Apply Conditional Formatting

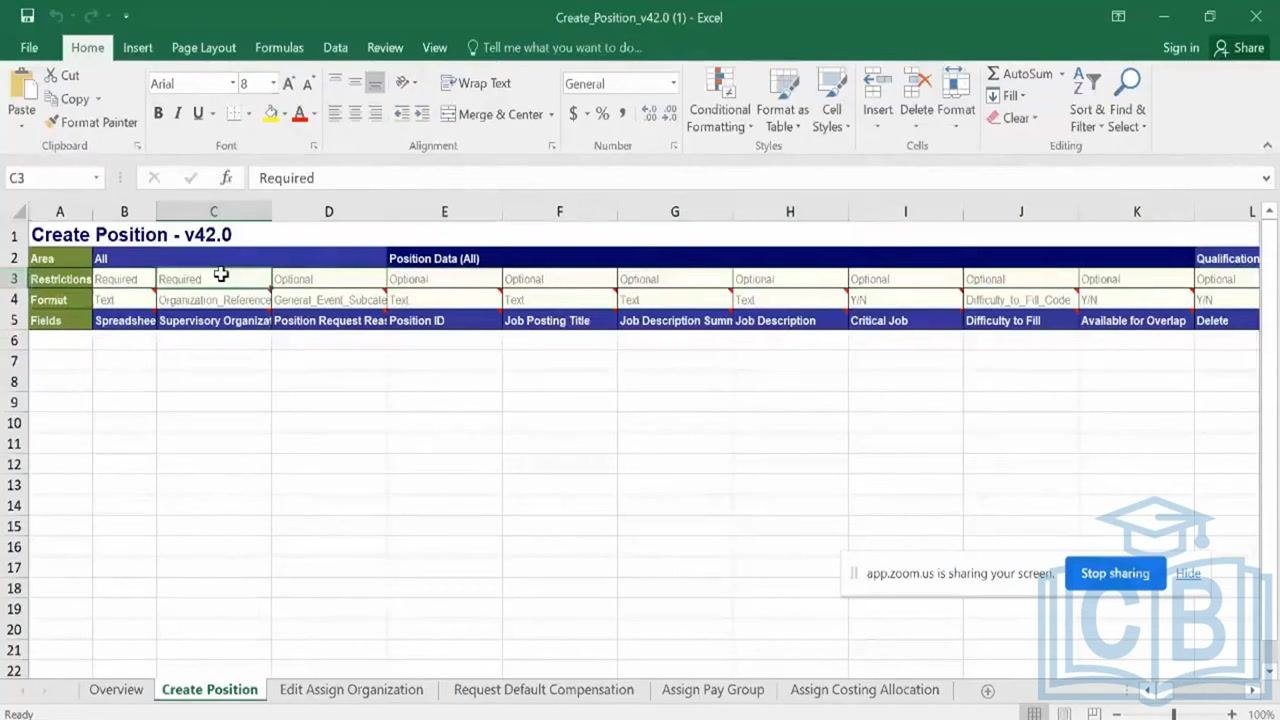tap(719, 100)
